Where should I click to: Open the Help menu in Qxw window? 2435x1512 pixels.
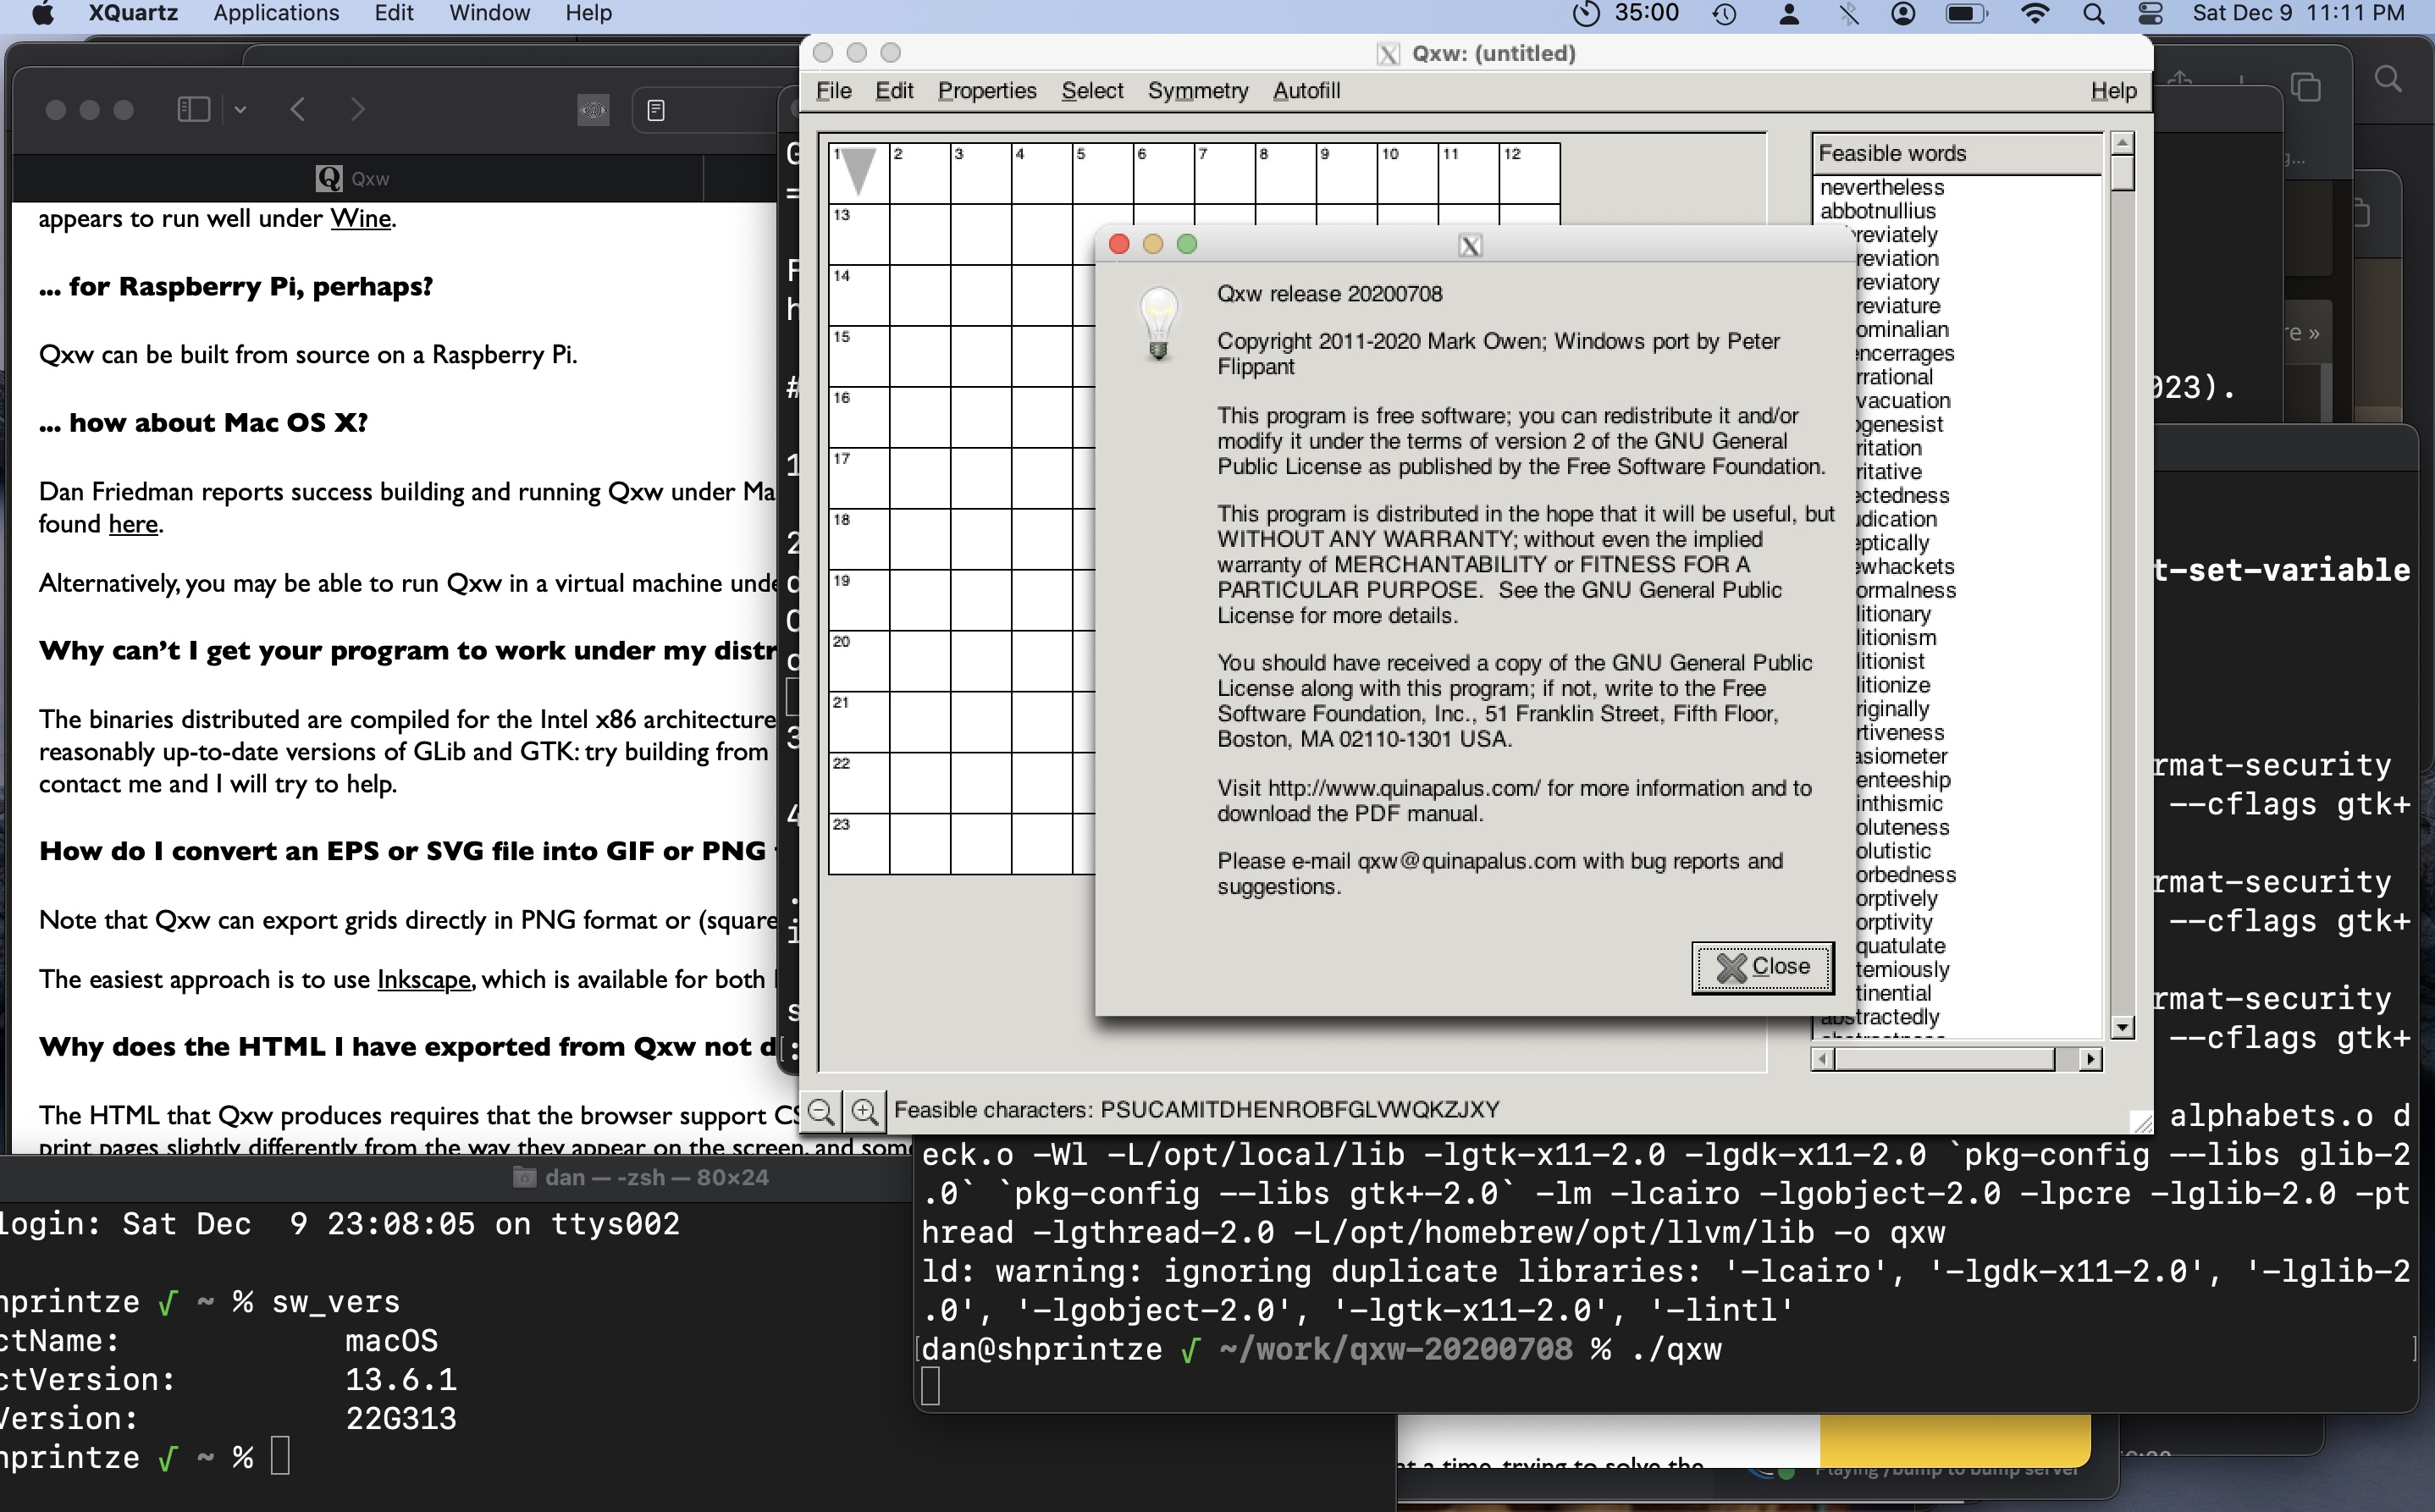point(2113,91)
